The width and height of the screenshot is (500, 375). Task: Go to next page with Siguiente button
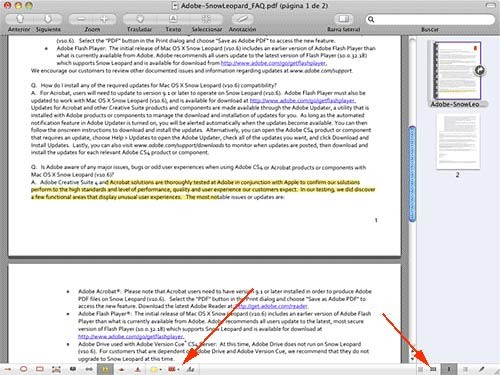(x=48, y=19)
